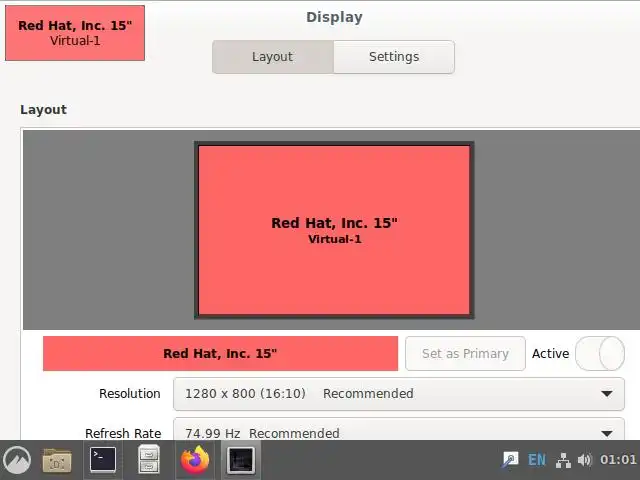Click the Resolution label
Image resolution: width=640 pixels, height=480 pixels.
tap(130, 393)
